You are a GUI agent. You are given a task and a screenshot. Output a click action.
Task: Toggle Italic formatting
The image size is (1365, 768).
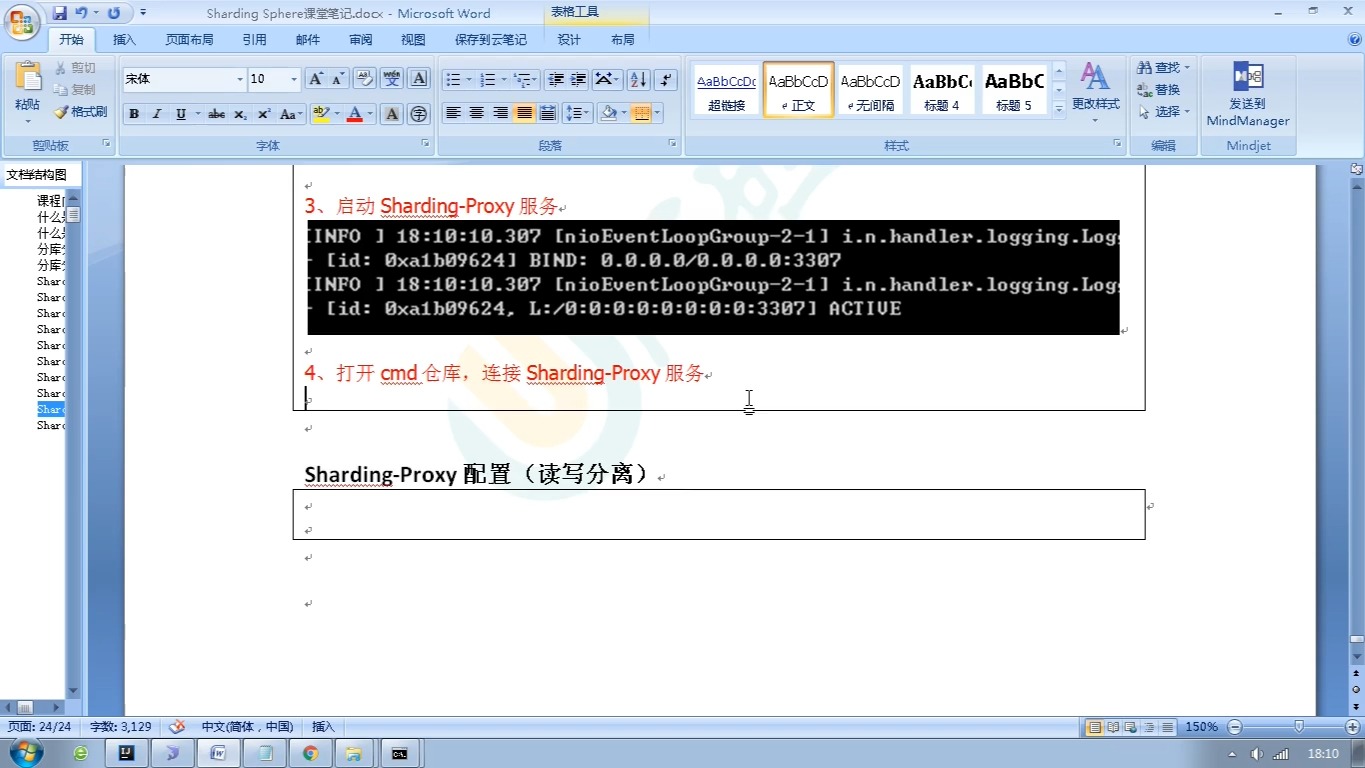coord(156,114)
